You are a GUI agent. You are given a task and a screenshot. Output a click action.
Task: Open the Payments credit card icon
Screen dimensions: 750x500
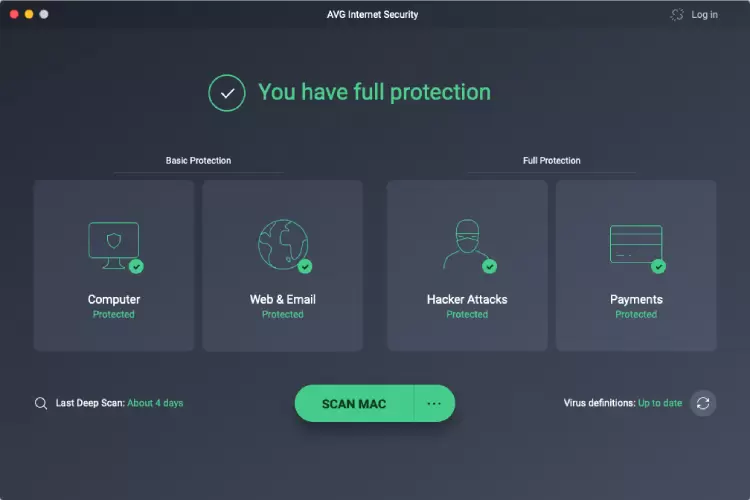click(x=636, y=244)
